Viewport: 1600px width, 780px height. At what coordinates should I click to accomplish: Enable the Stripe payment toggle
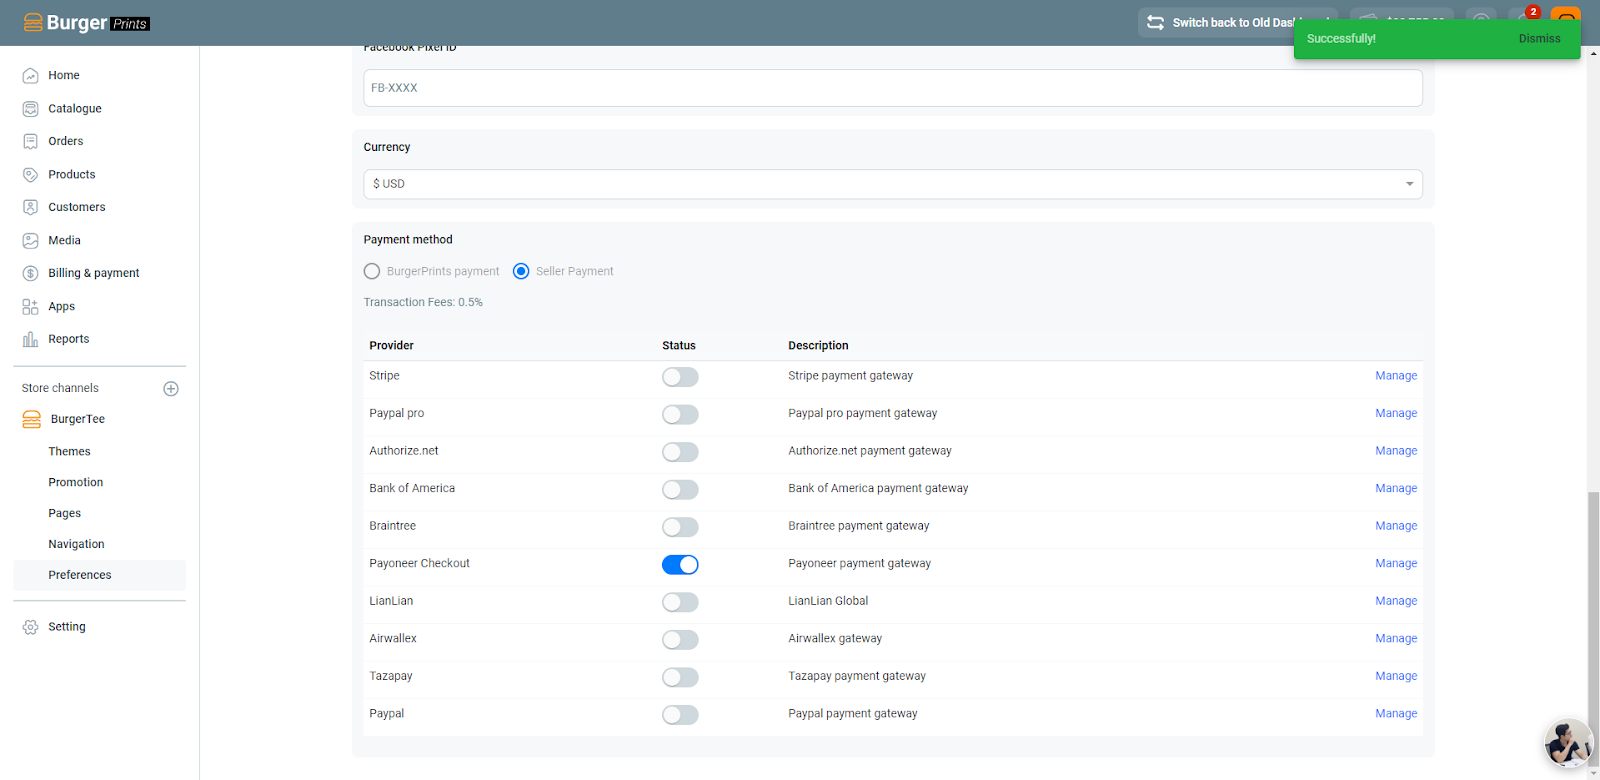680,377
